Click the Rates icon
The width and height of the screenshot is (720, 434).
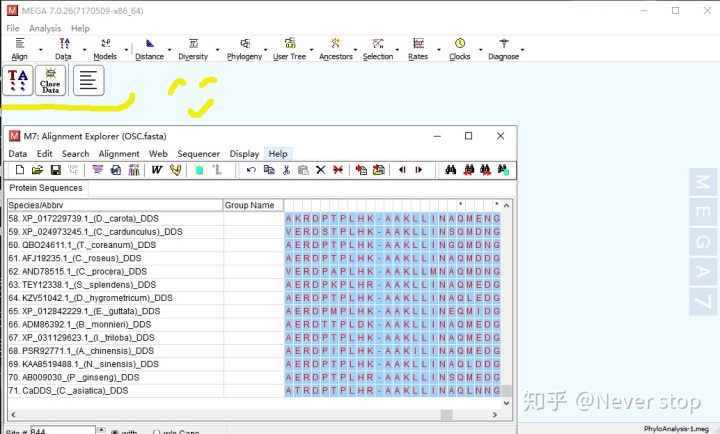418,44
